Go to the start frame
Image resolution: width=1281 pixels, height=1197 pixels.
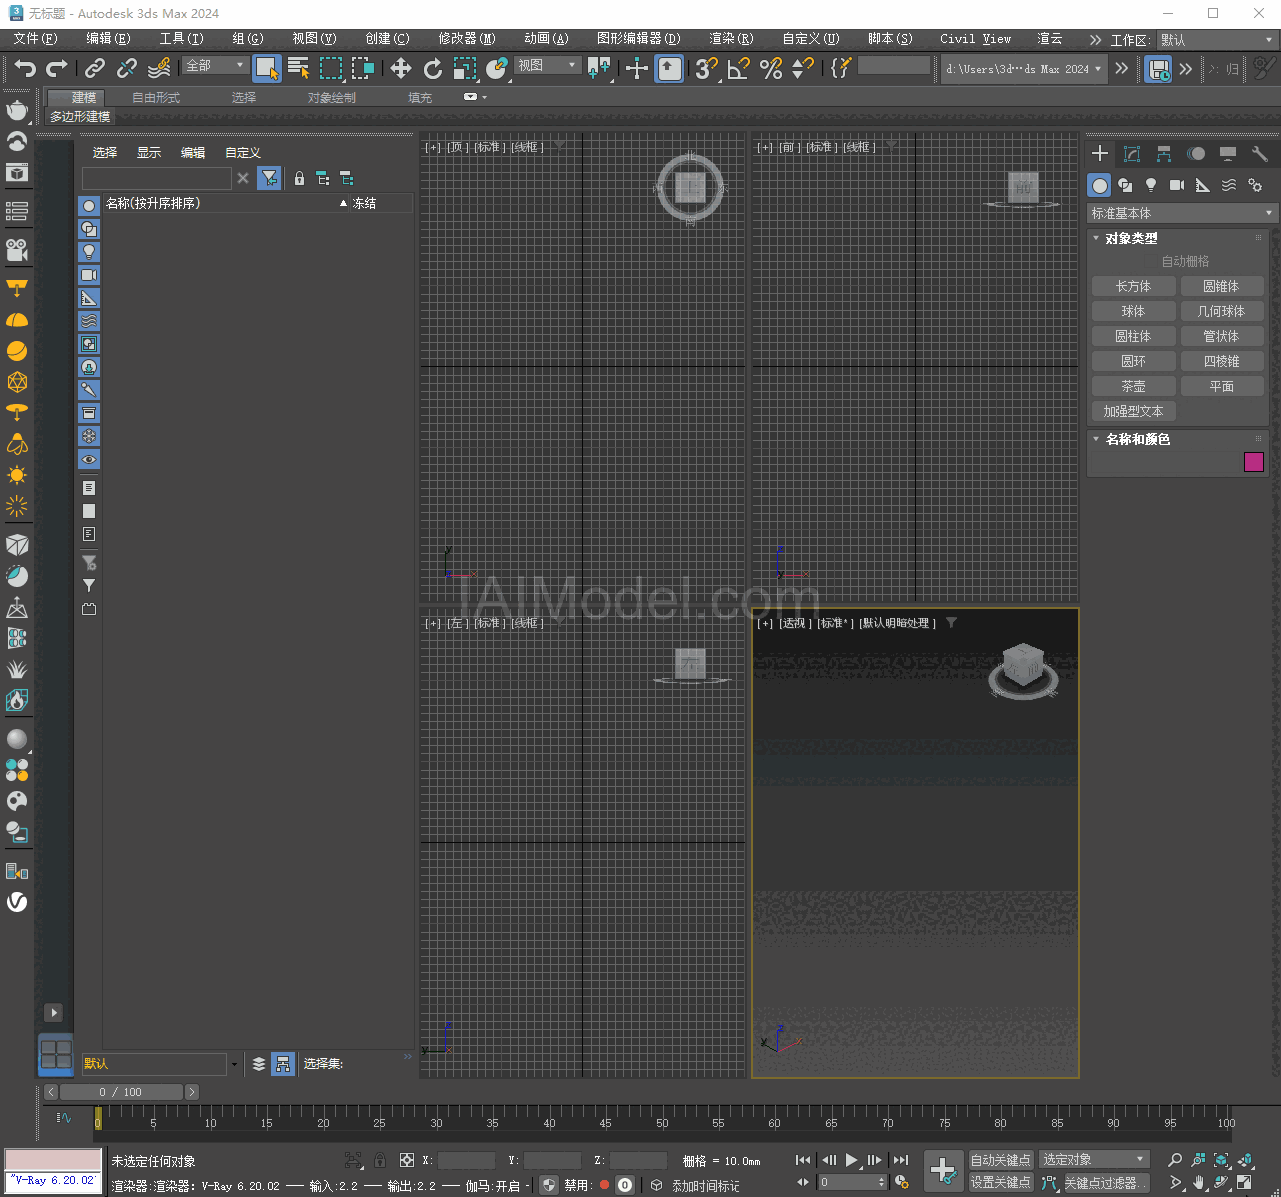click(x=803, y=1160)
